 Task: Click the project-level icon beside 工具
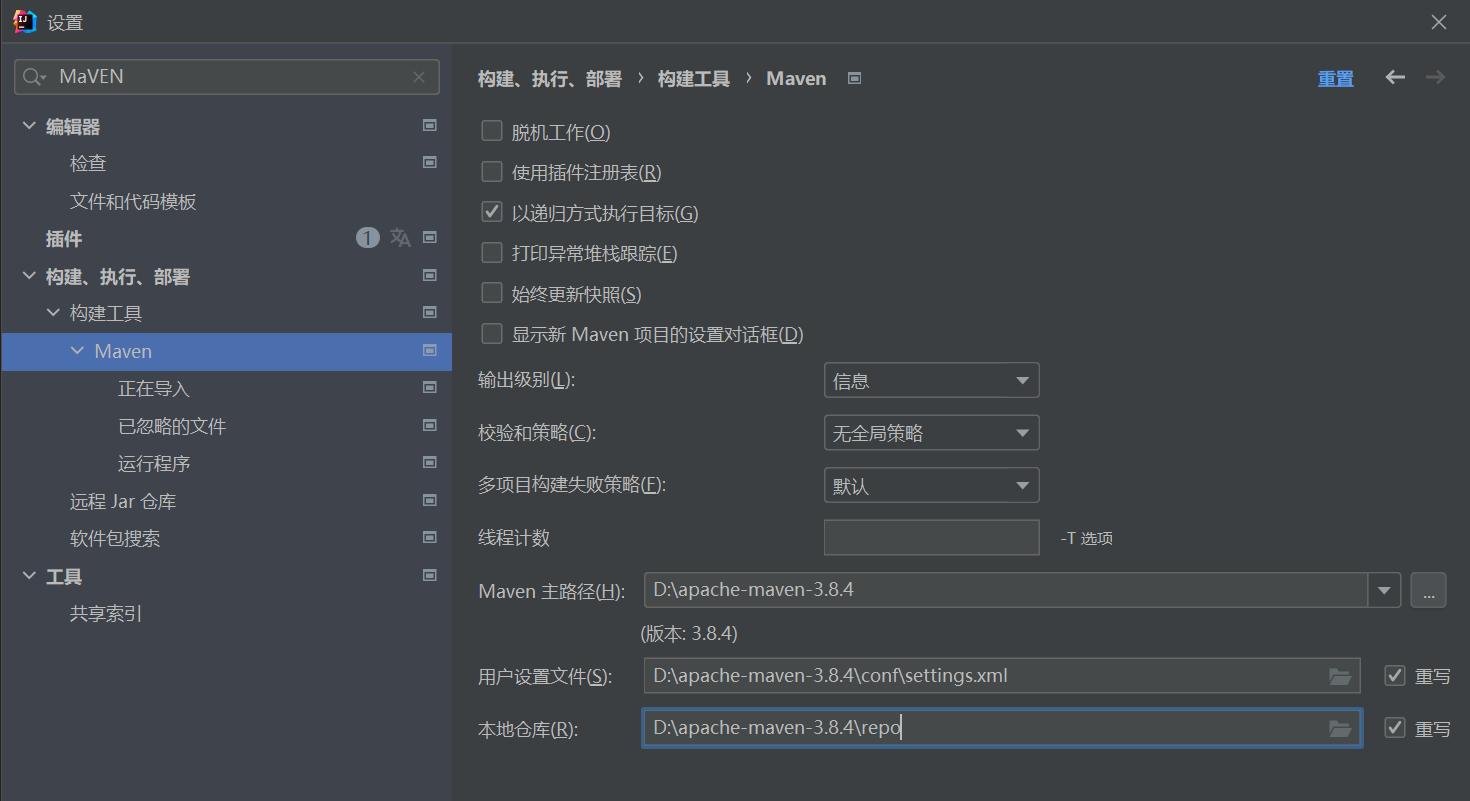point(430,575)
